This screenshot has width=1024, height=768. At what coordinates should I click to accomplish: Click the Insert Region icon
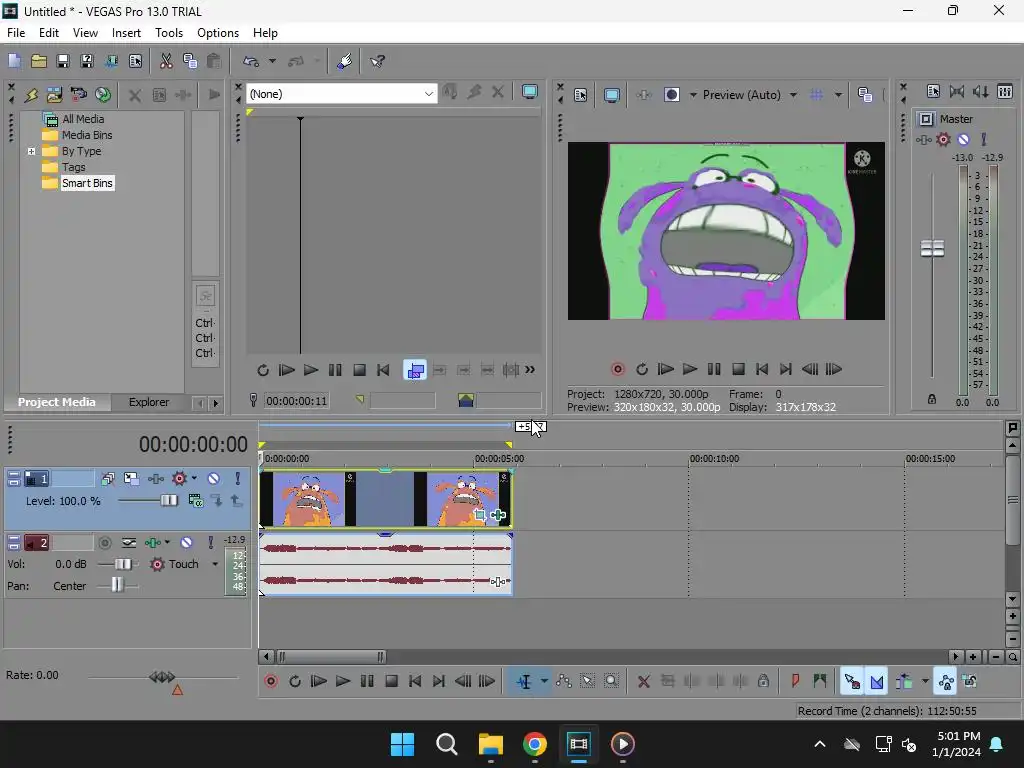(x=820, y=681)
